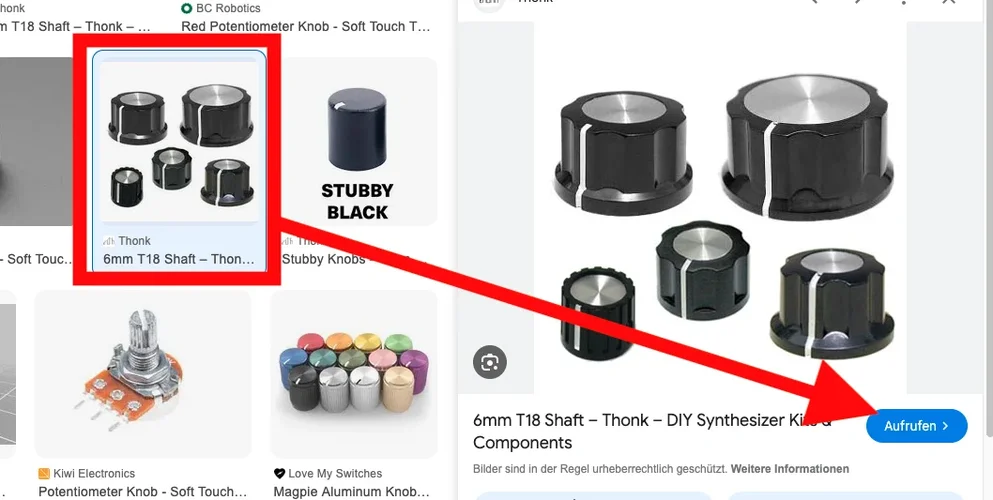Click the Kiwi Electronics orange favicon

(x=44, y=473)
